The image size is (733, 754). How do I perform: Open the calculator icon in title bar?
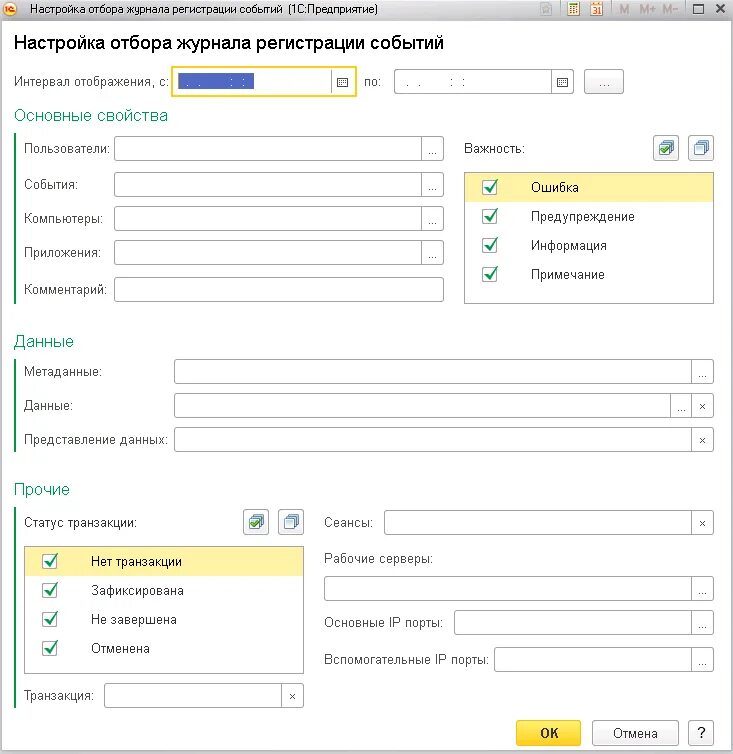(x=573, y=9)
